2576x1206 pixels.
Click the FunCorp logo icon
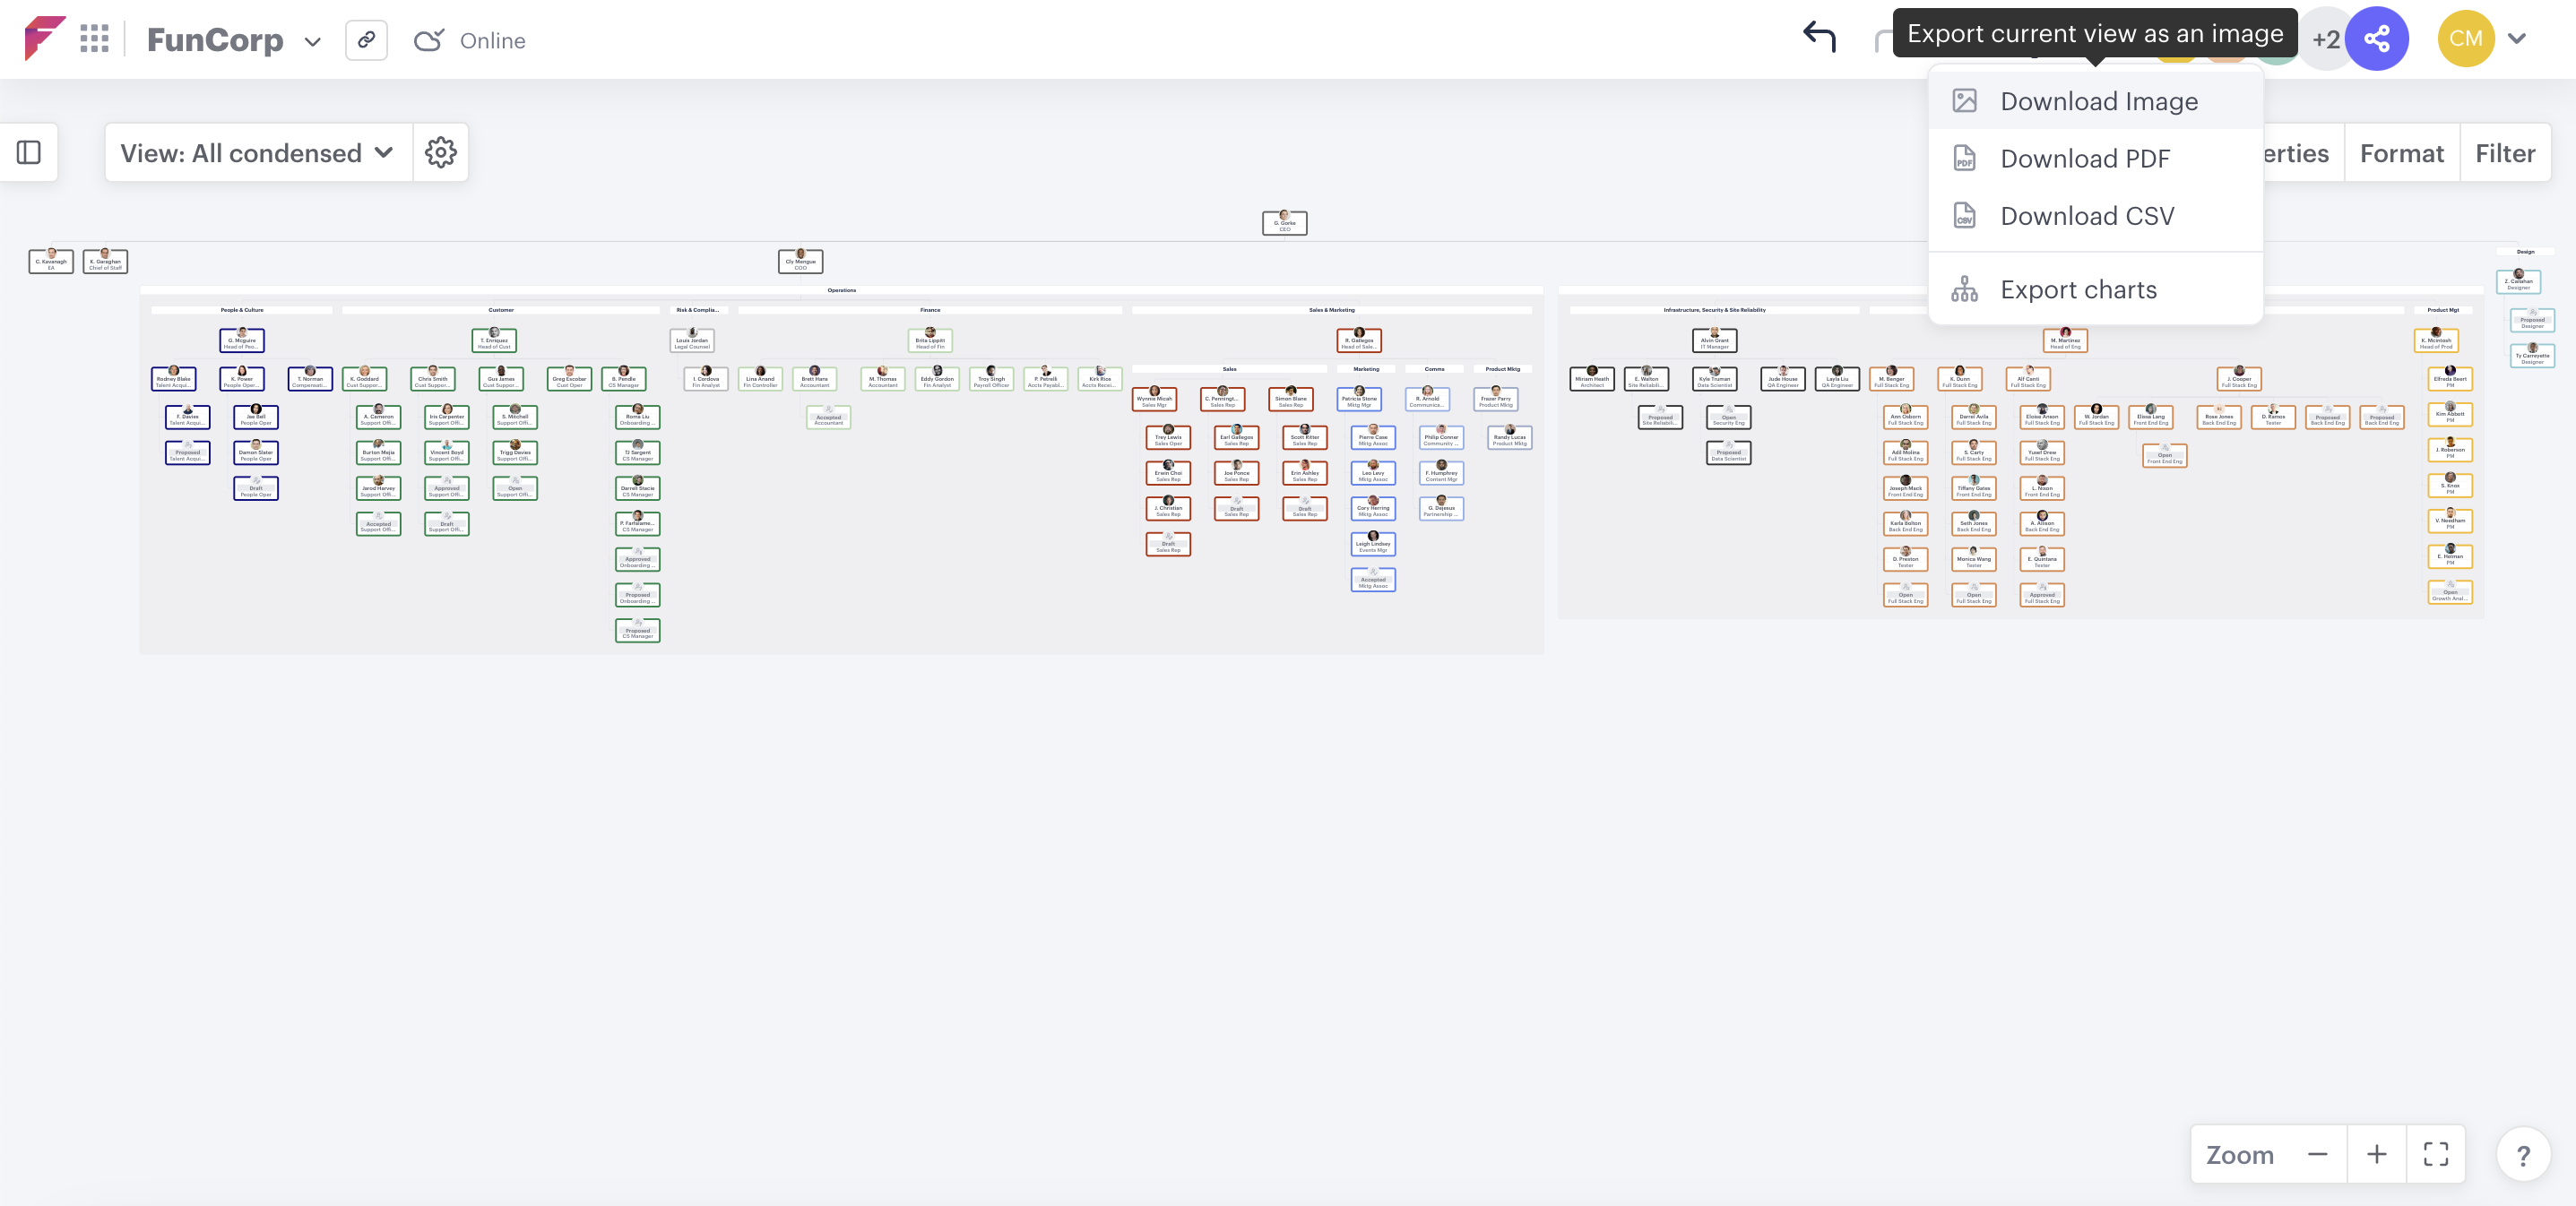(44, 38)
